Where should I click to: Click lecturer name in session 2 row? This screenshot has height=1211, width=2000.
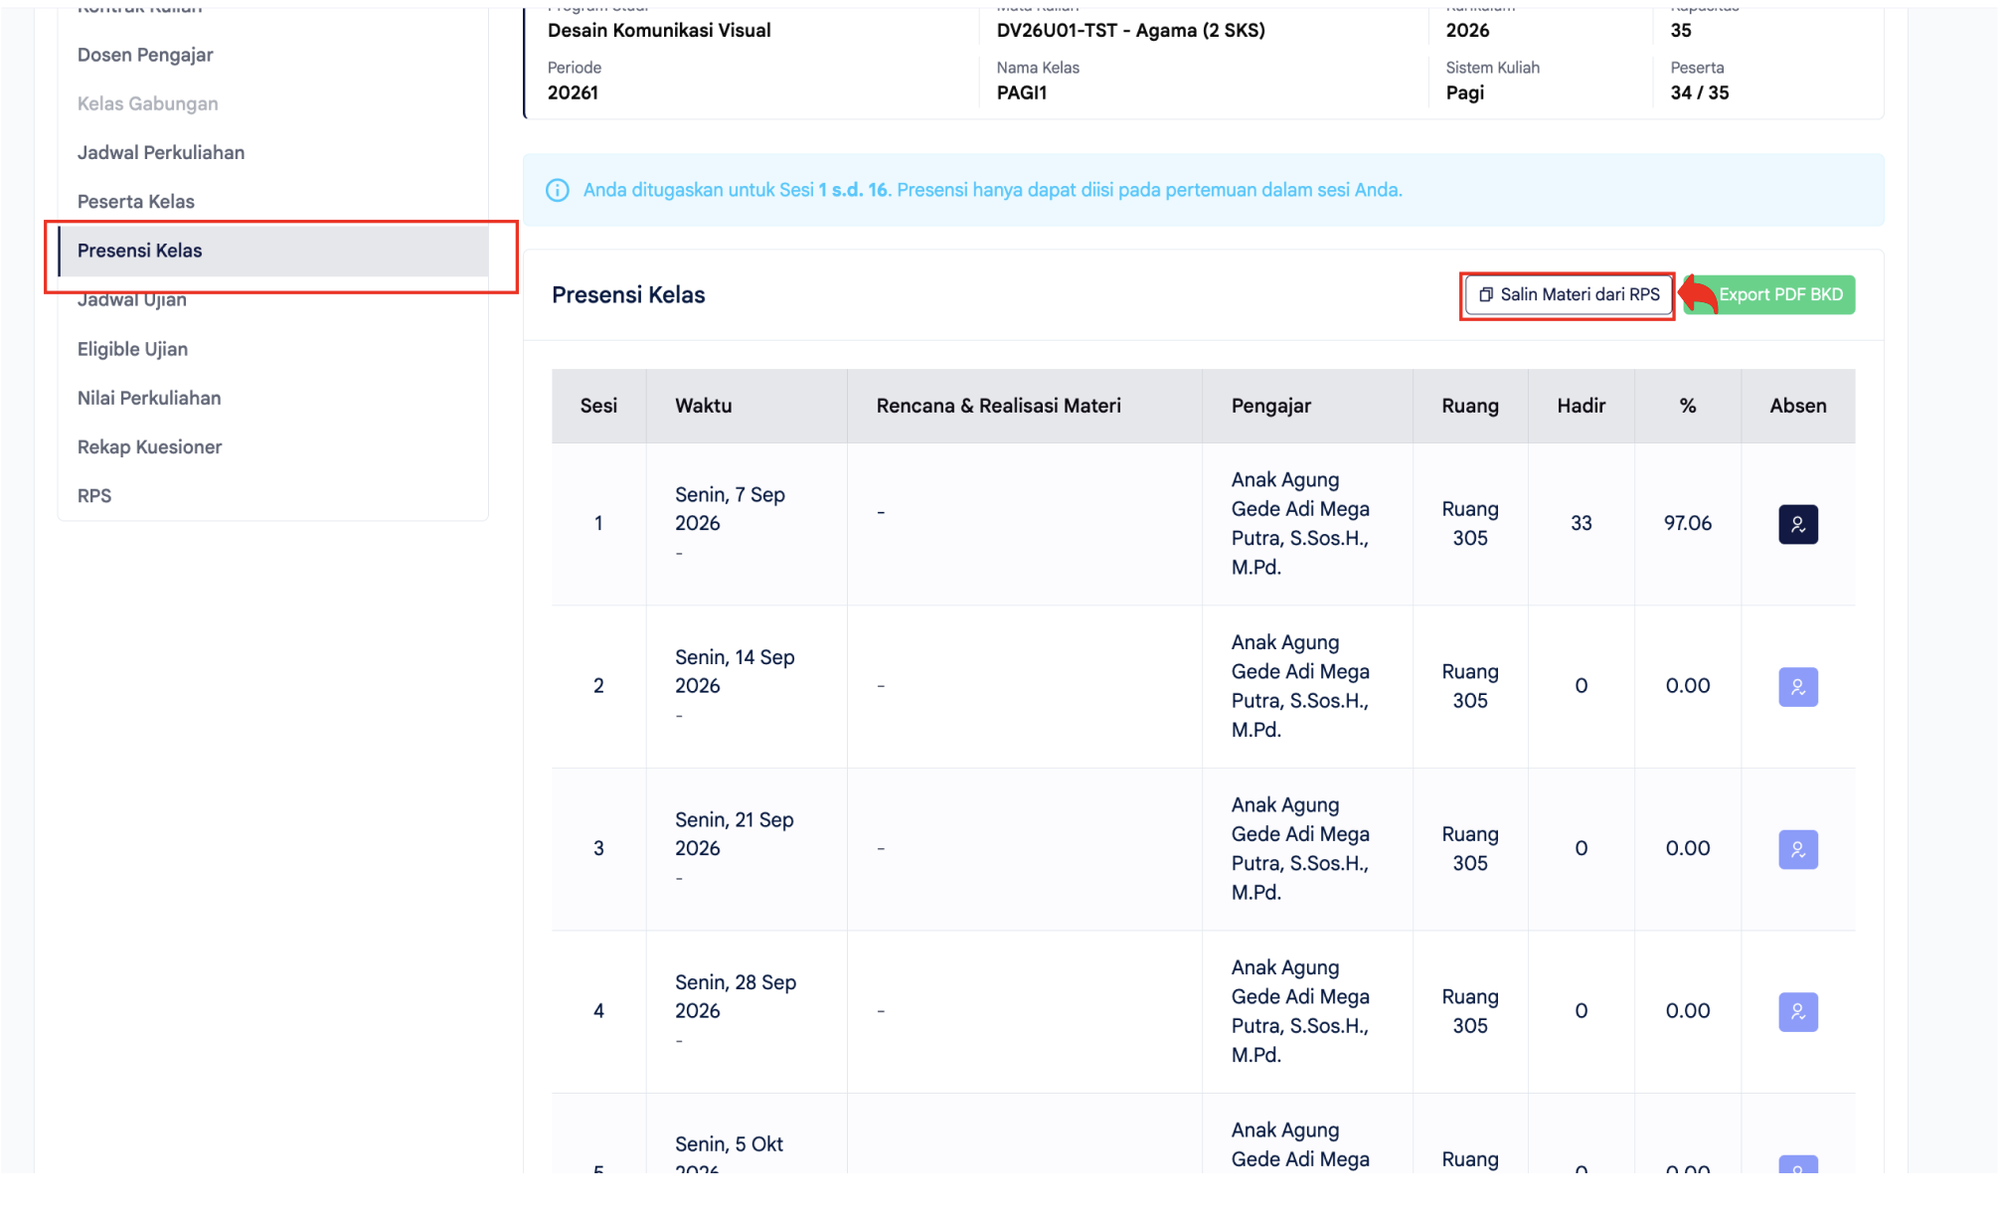click(1300, 687)
